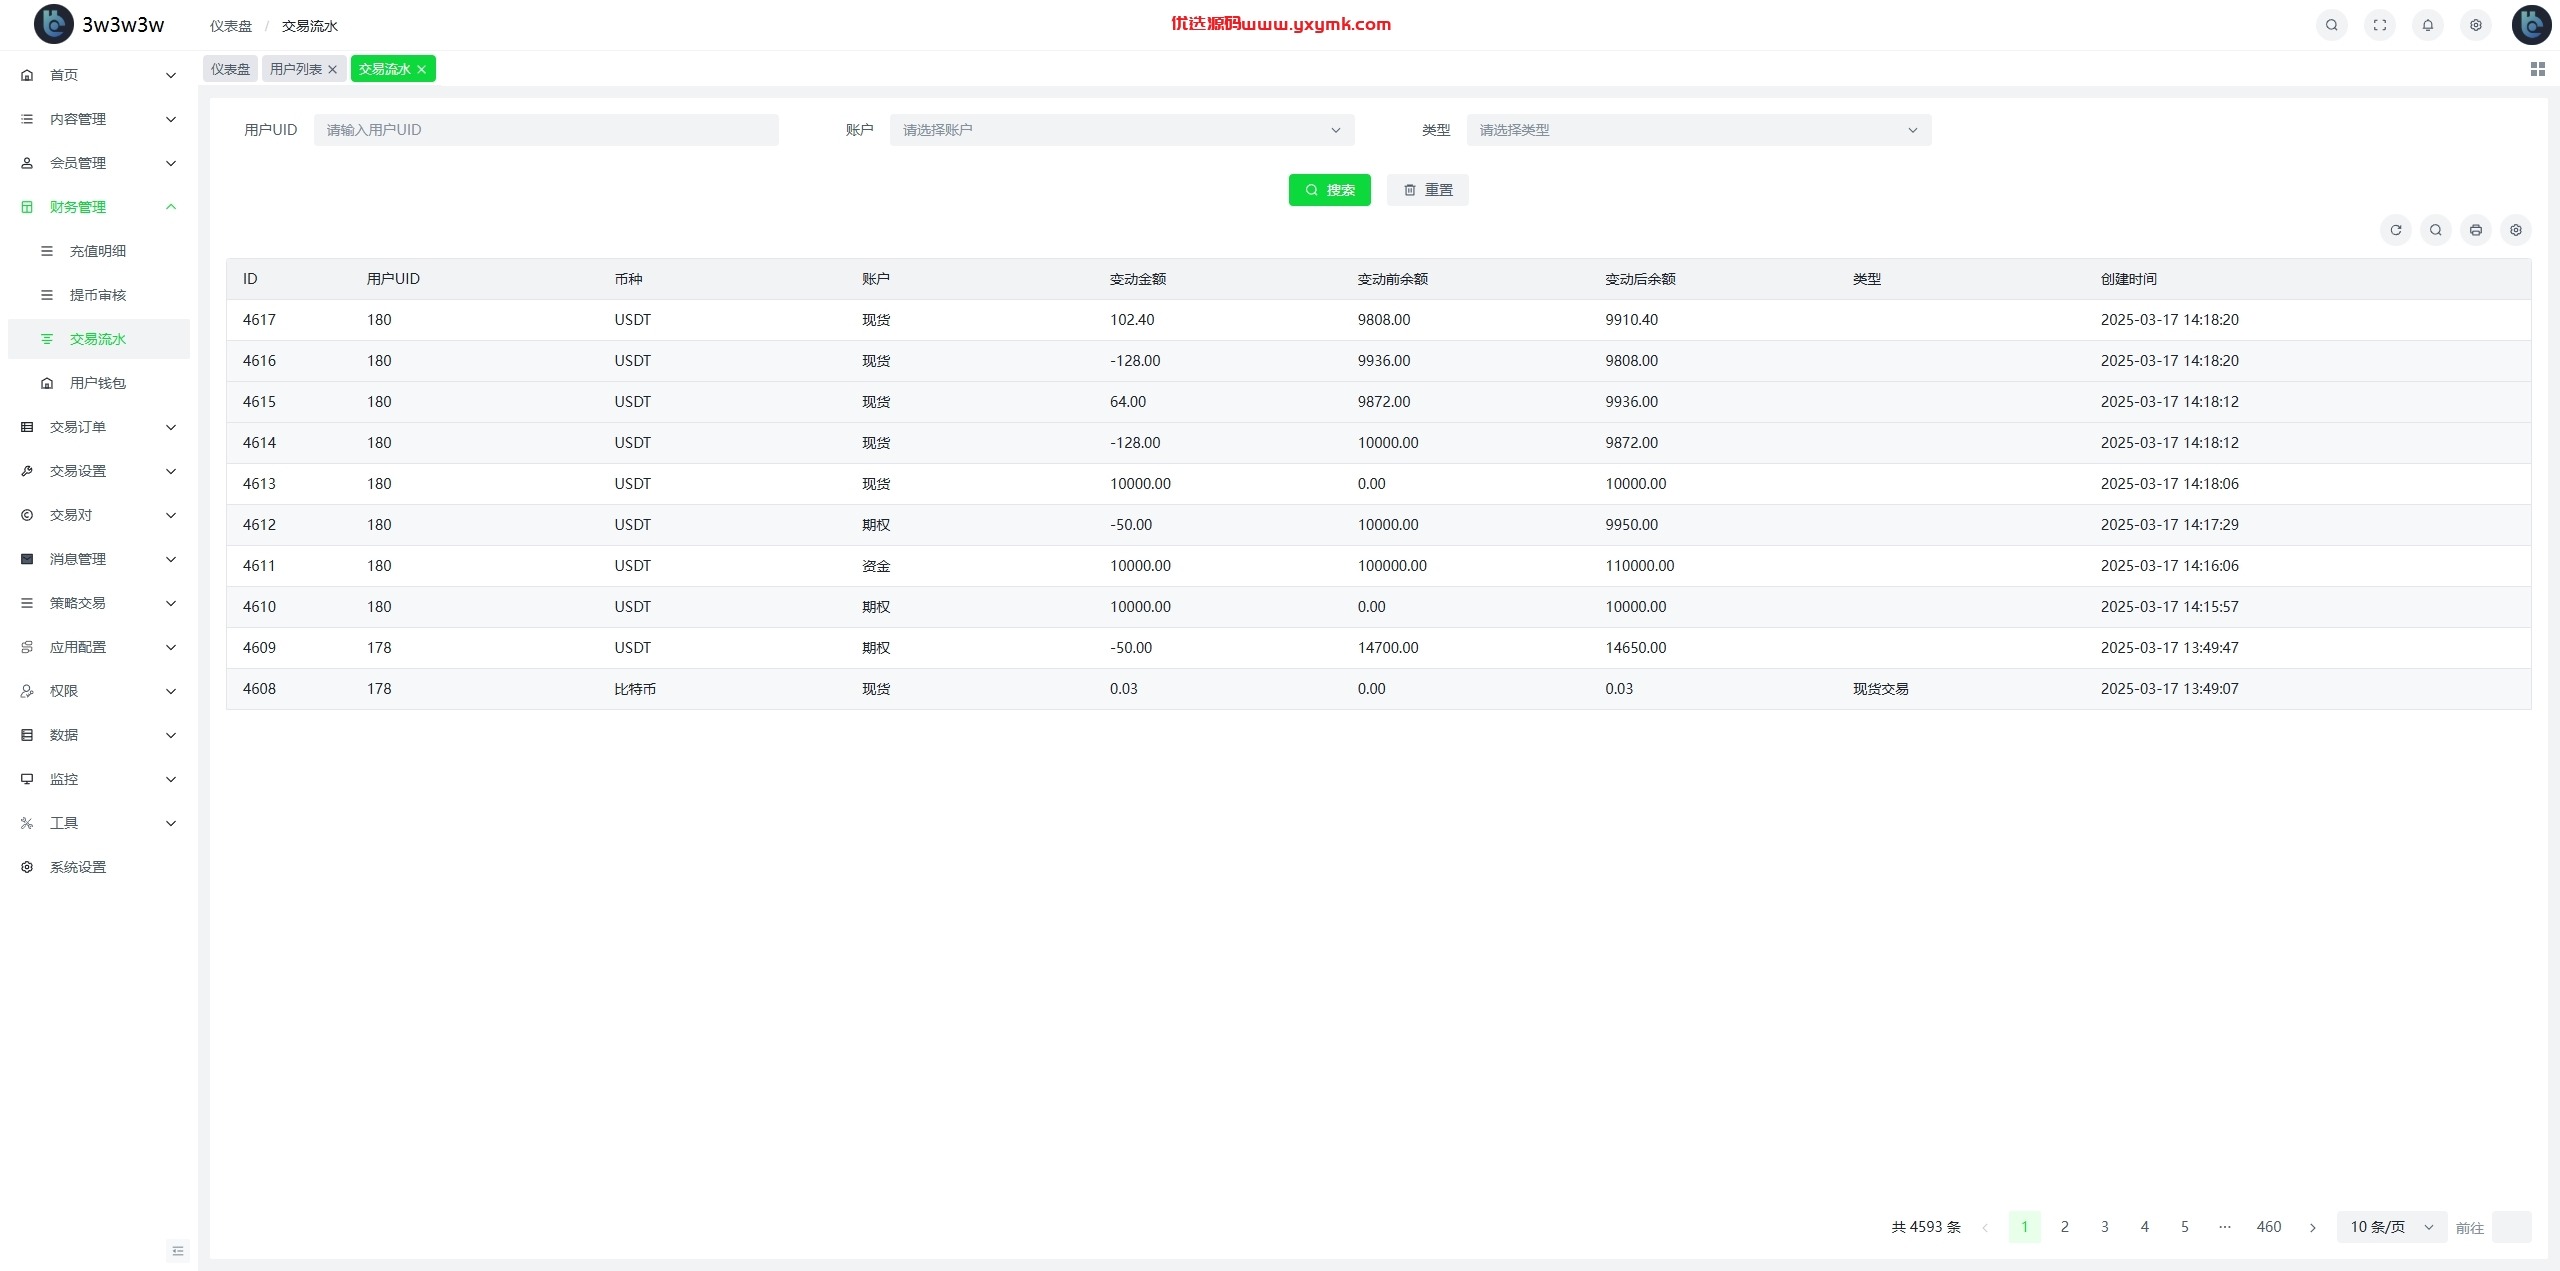This screenshot has width=2560, height=1271.
Task: Click the 3w3w3w logo
Action: pyautogui.click(x=99, y=25)
